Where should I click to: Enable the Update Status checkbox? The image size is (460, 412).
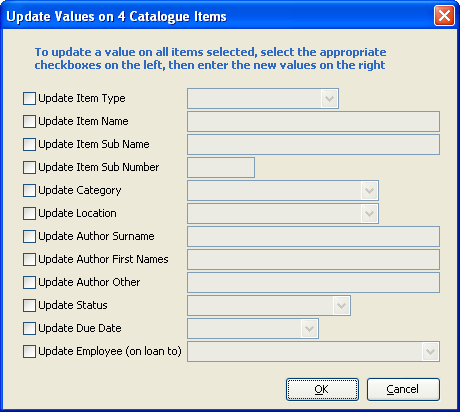29,306
